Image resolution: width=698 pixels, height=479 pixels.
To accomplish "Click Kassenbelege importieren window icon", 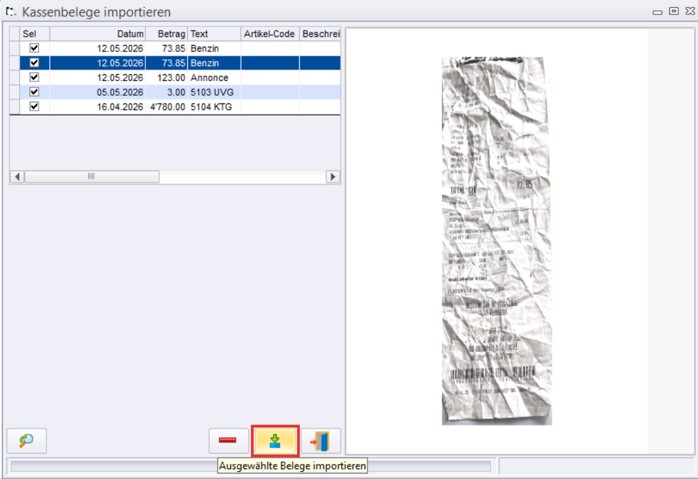I will pos(11,12).
